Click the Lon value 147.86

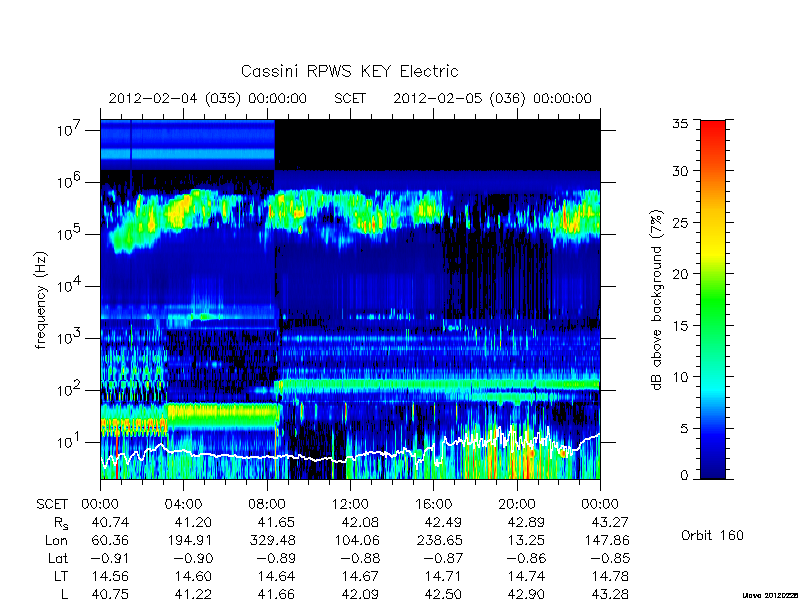606,540
